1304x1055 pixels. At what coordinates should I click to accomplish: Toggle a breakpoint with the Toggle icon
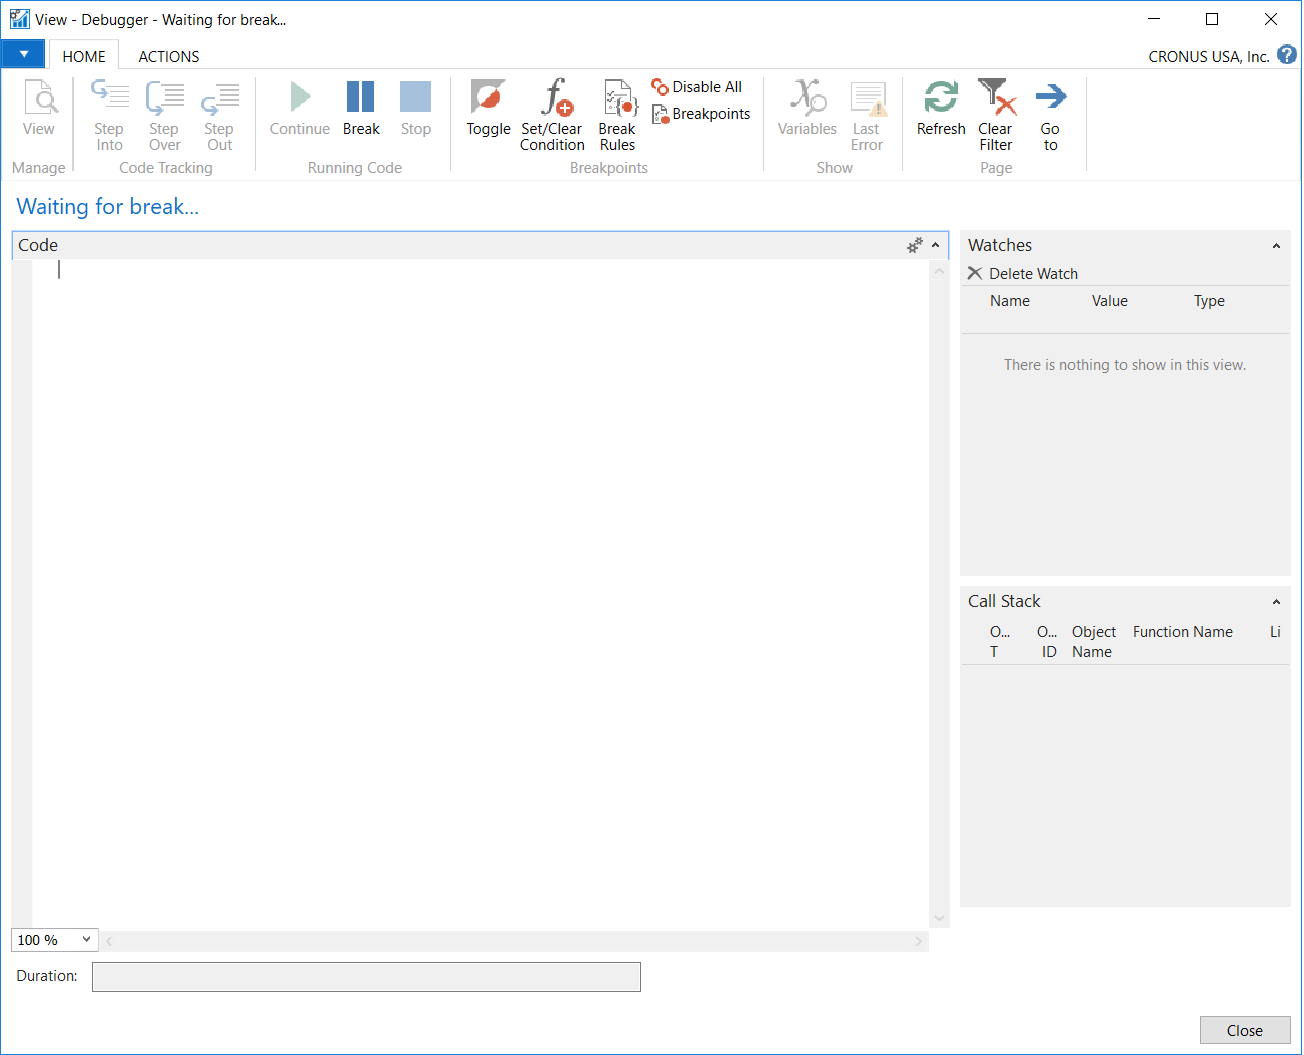[488, 98]
